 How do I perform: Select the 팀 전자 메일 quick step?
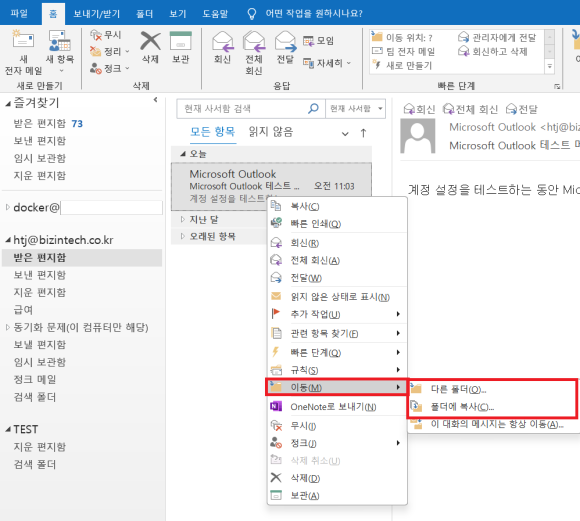pyautogui.click(x=403, y=51)
